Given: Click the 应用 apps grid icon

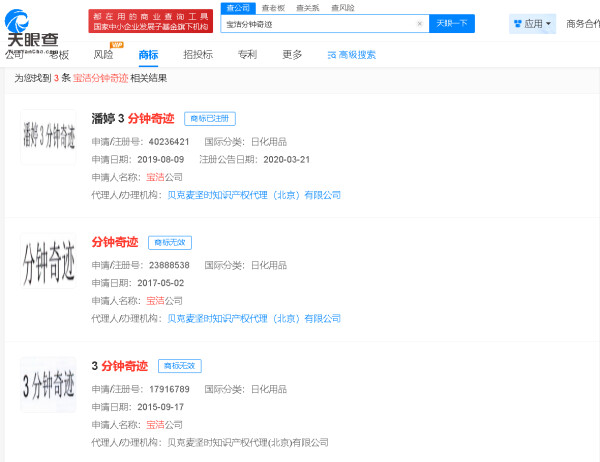Looking at the screenshot, I should coord(518,24).
